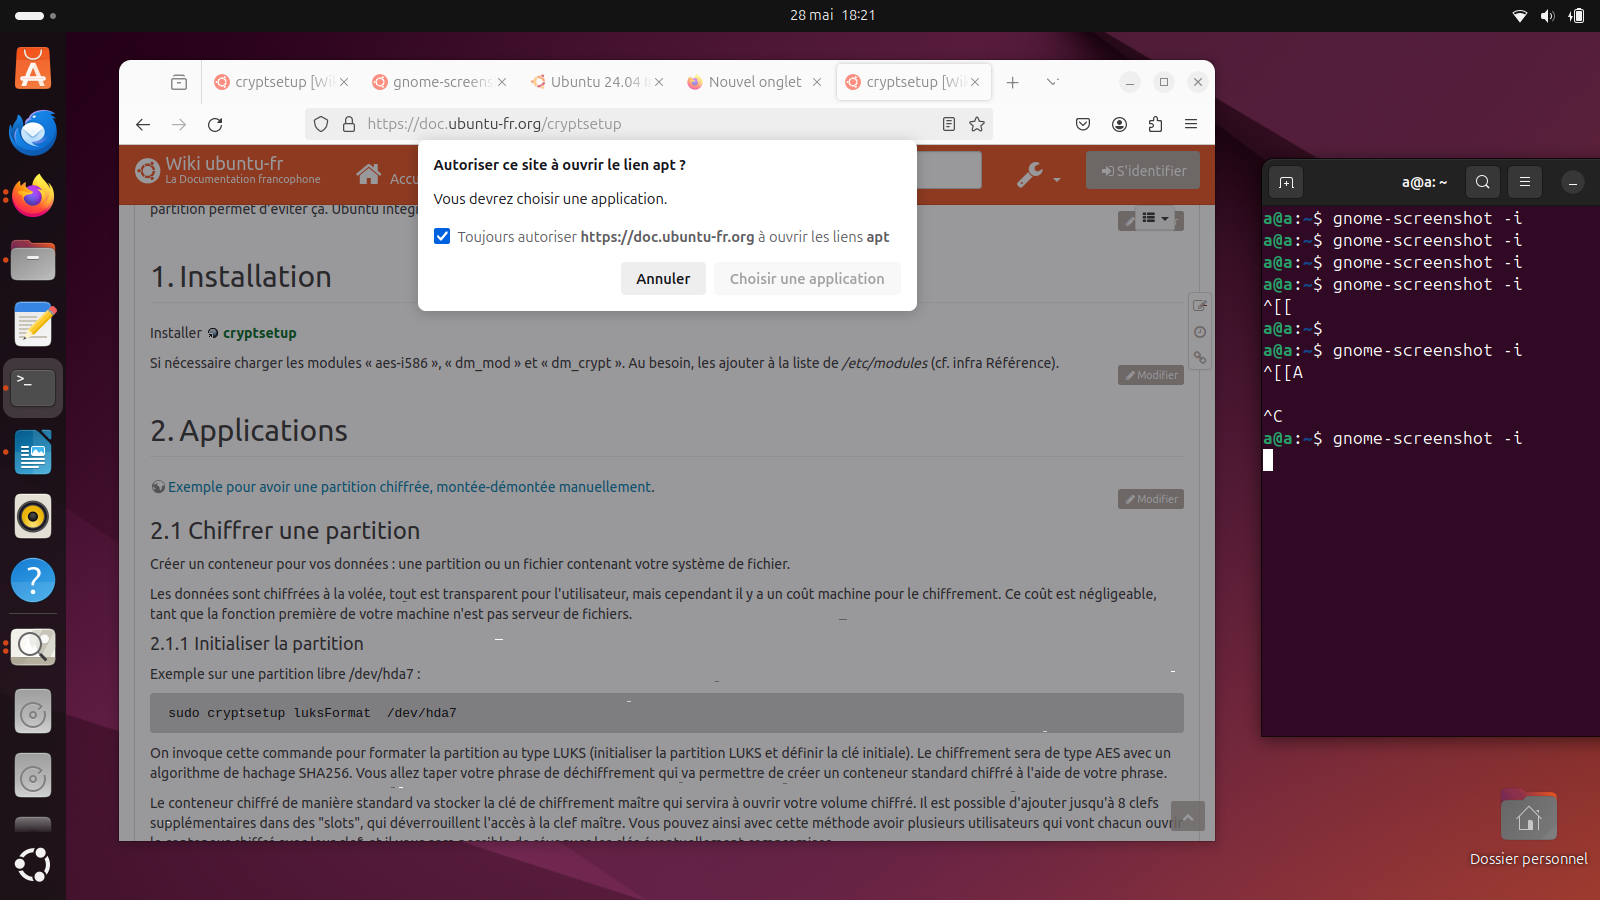Image resolution: width=1600 pixels, height=900 pixels.
Task: Show Applications via the Ubuntu logo button
Action: point(33,865)
